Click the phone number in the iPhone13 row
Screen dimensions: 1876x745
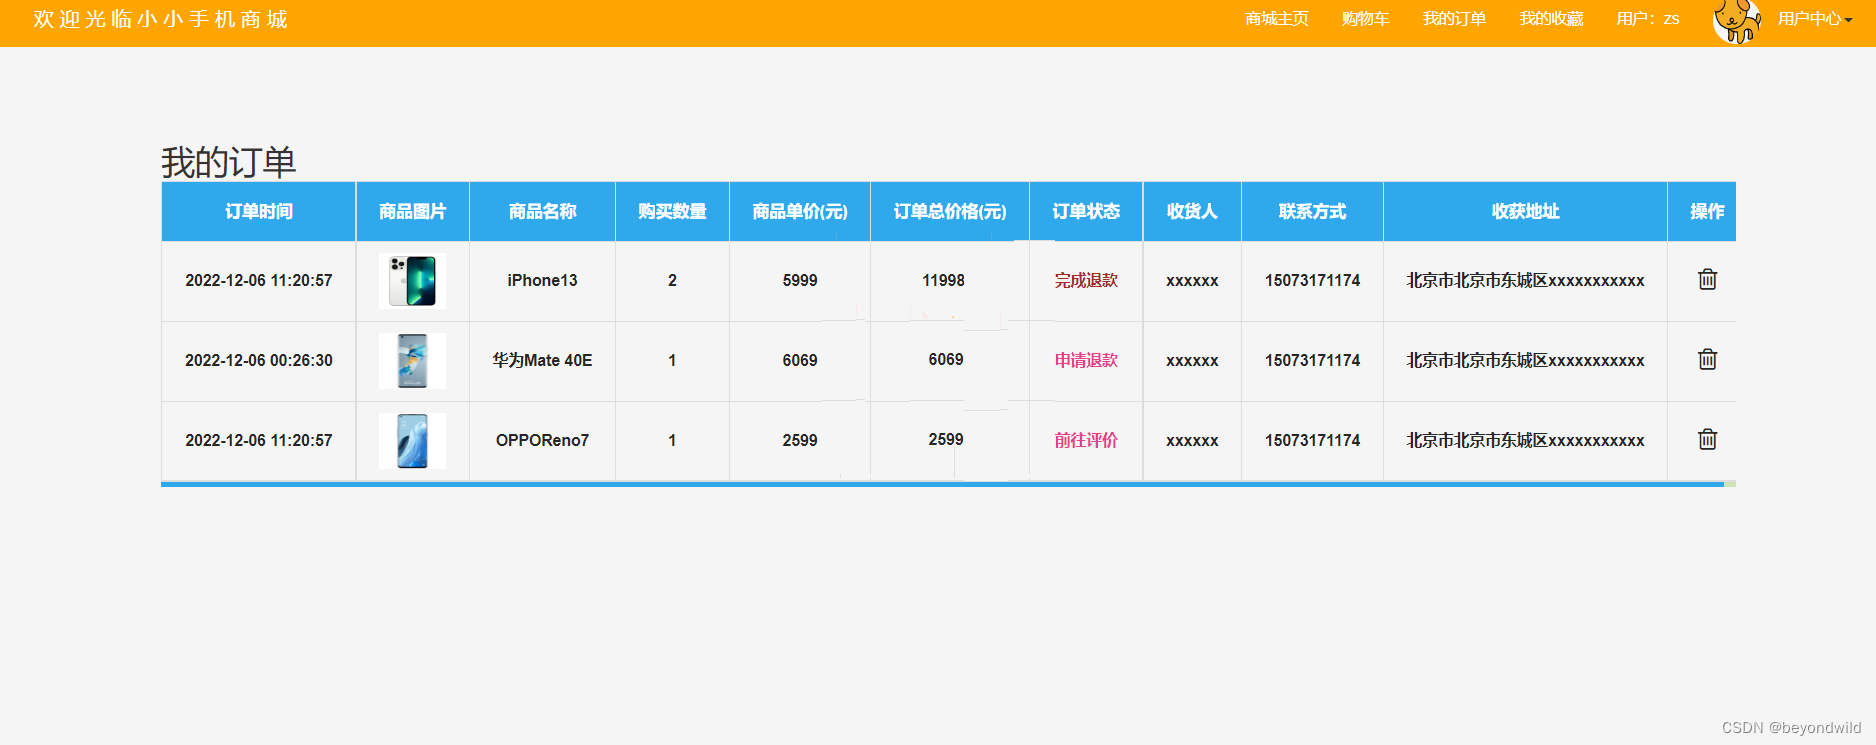[1313, 281]
